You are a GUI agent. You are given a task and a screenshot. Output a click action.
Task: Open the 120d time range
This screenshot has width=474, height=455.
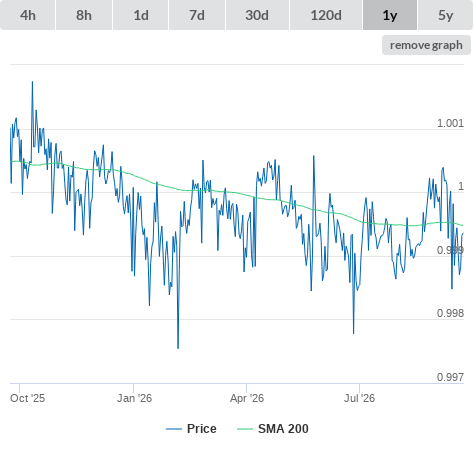pos(326,15)
